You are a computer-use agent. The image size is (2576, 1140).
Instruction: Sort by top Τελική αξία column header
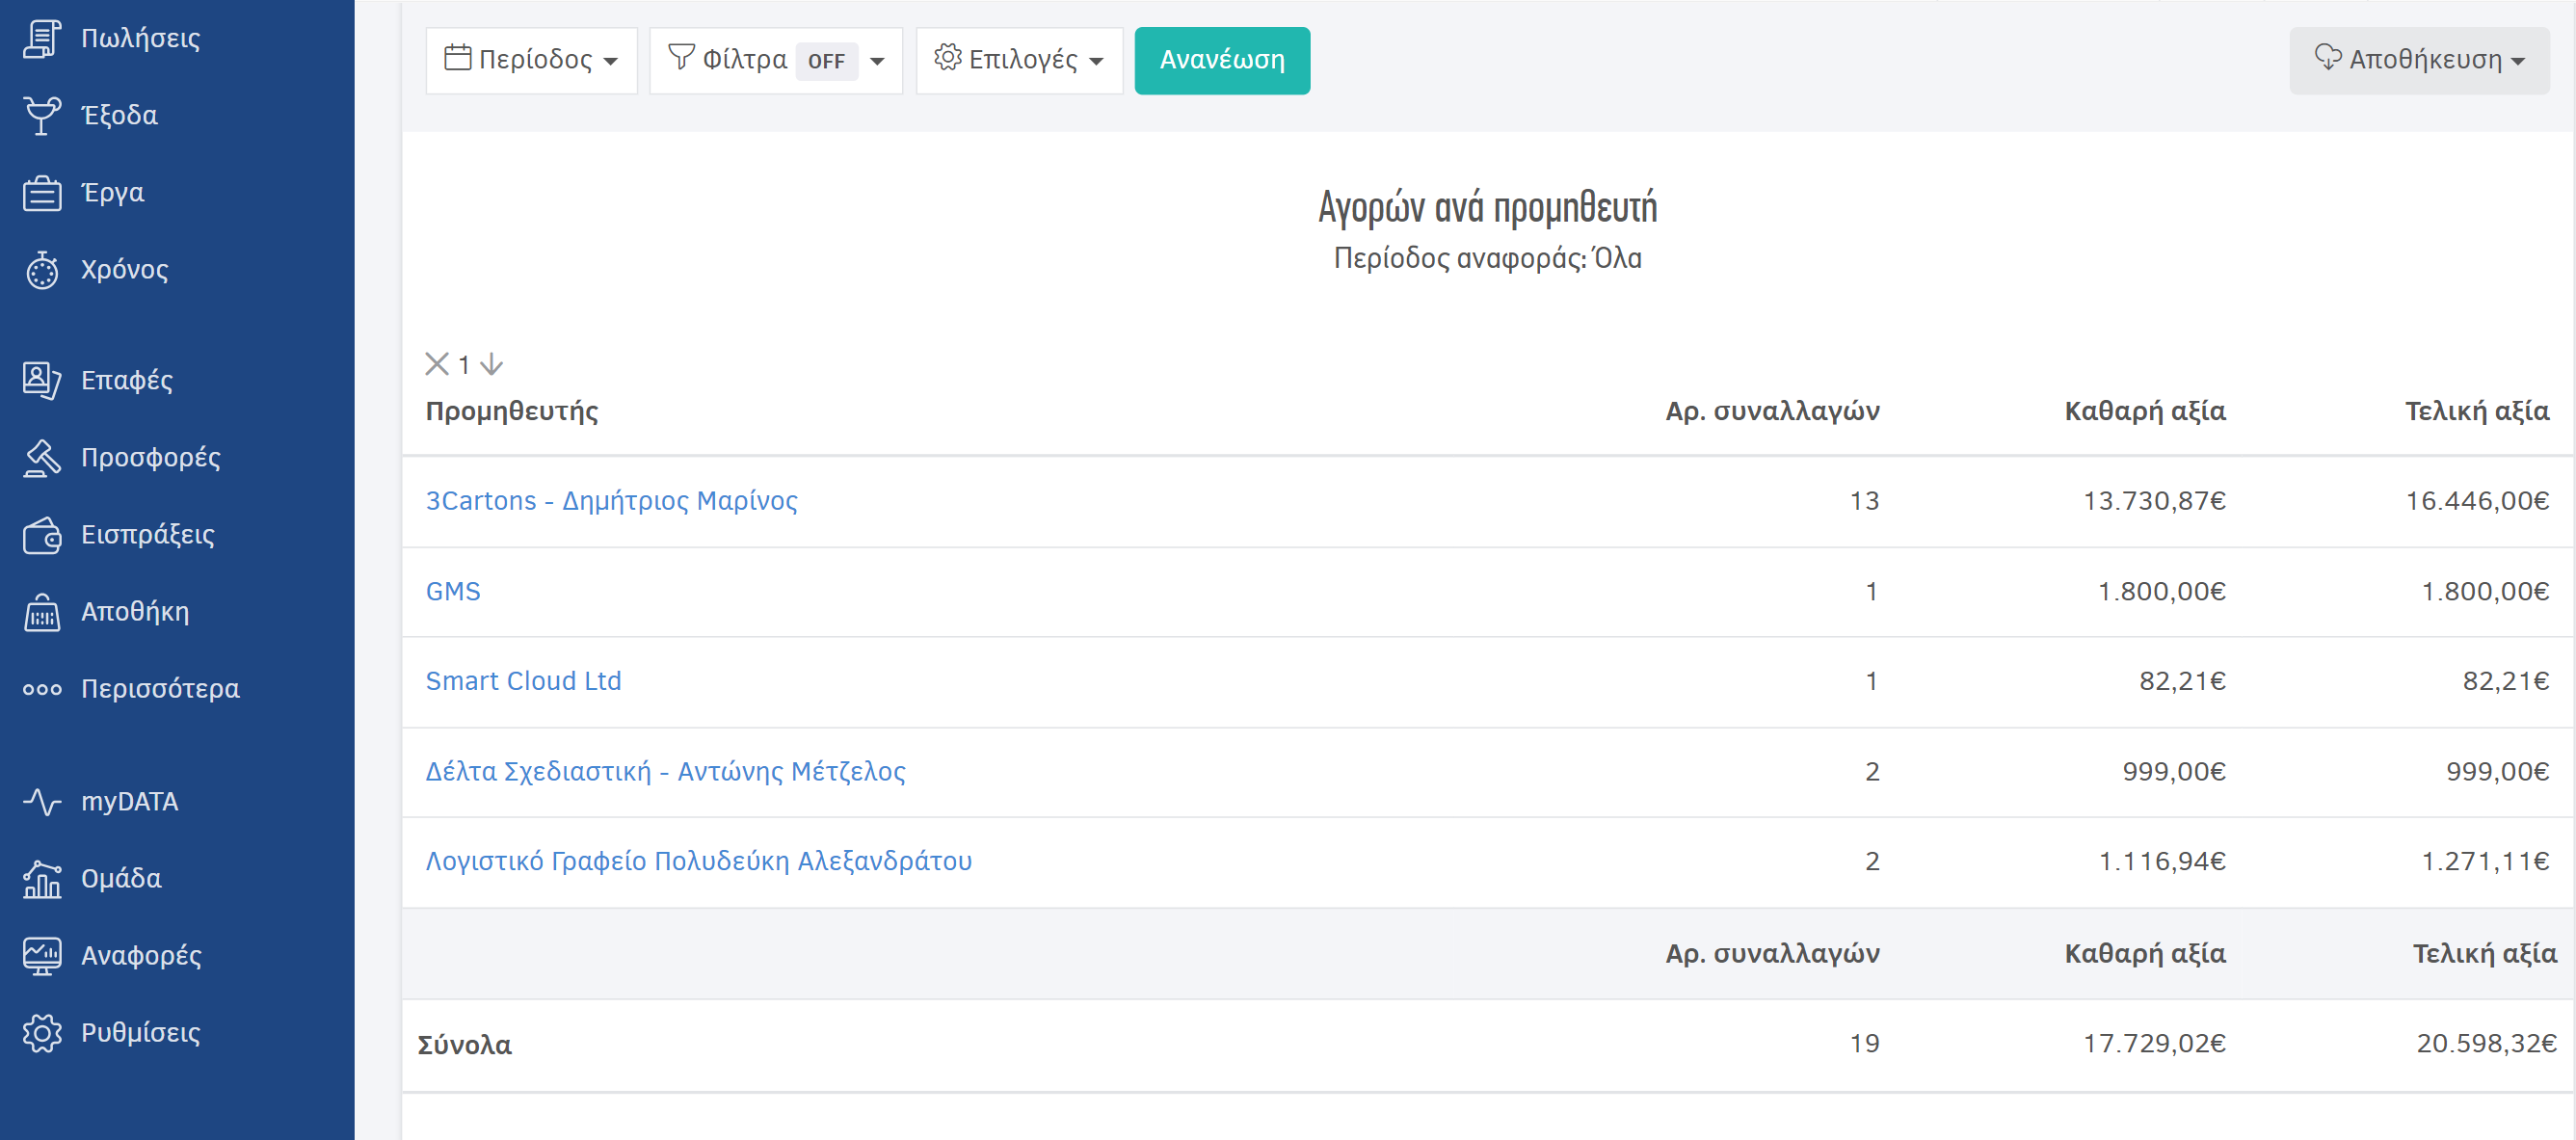point(2476,411)
